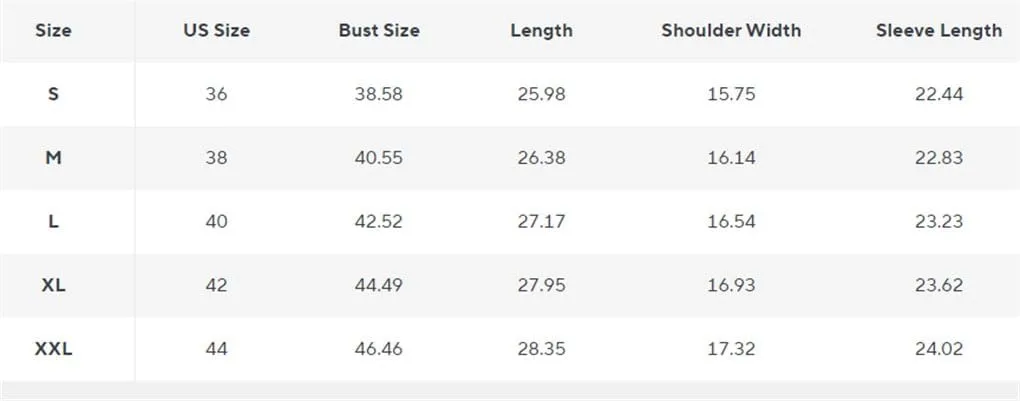The image size is (1020, 401).
Task: Select bust size value 38.58
Action: pyautogui.click(x=378, y=94)
